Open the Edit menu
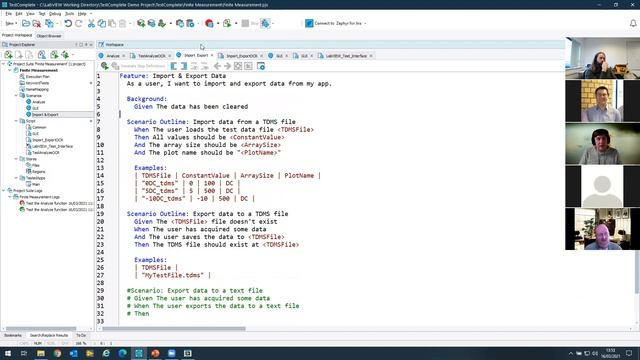This screenshot has width=640, height=360. pos(19,13)
